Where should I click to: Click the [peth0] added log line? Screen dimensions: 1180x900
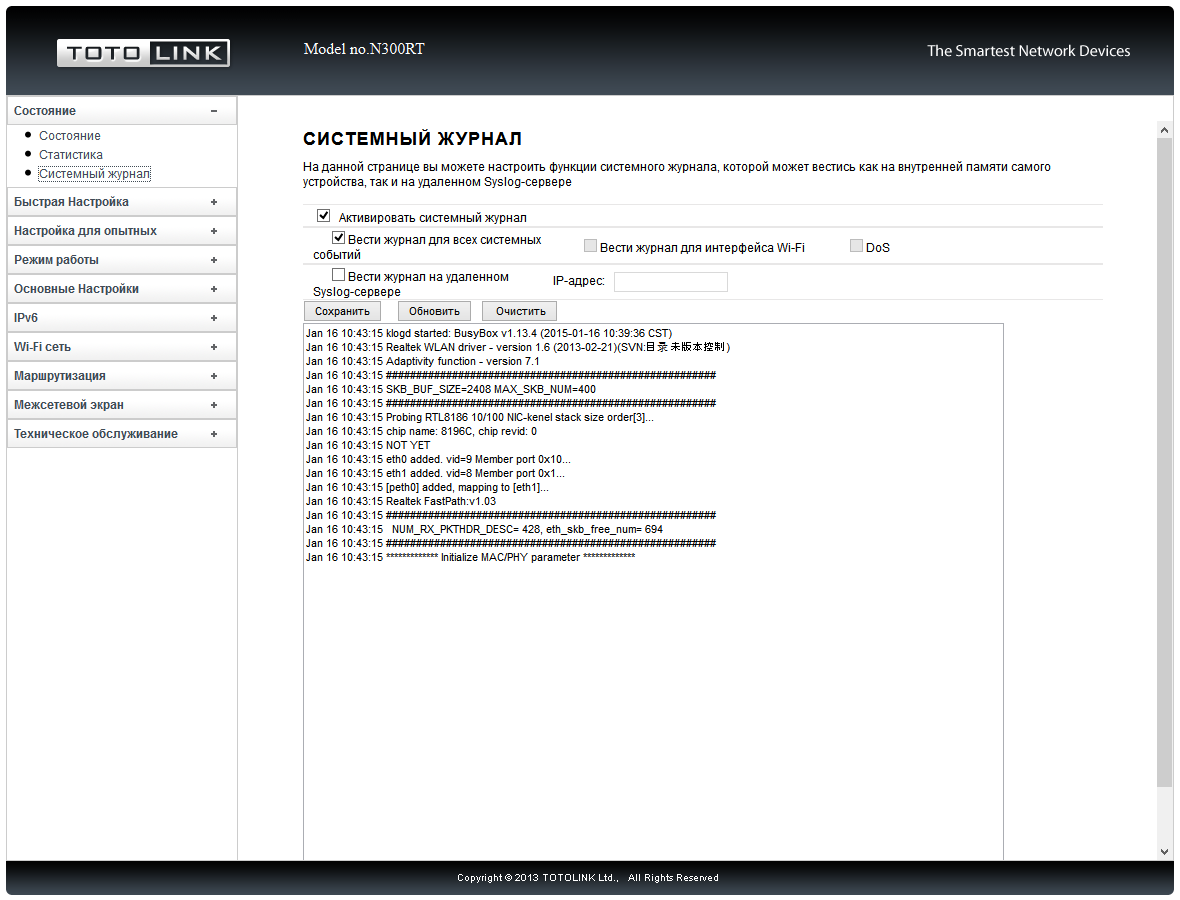427,488
